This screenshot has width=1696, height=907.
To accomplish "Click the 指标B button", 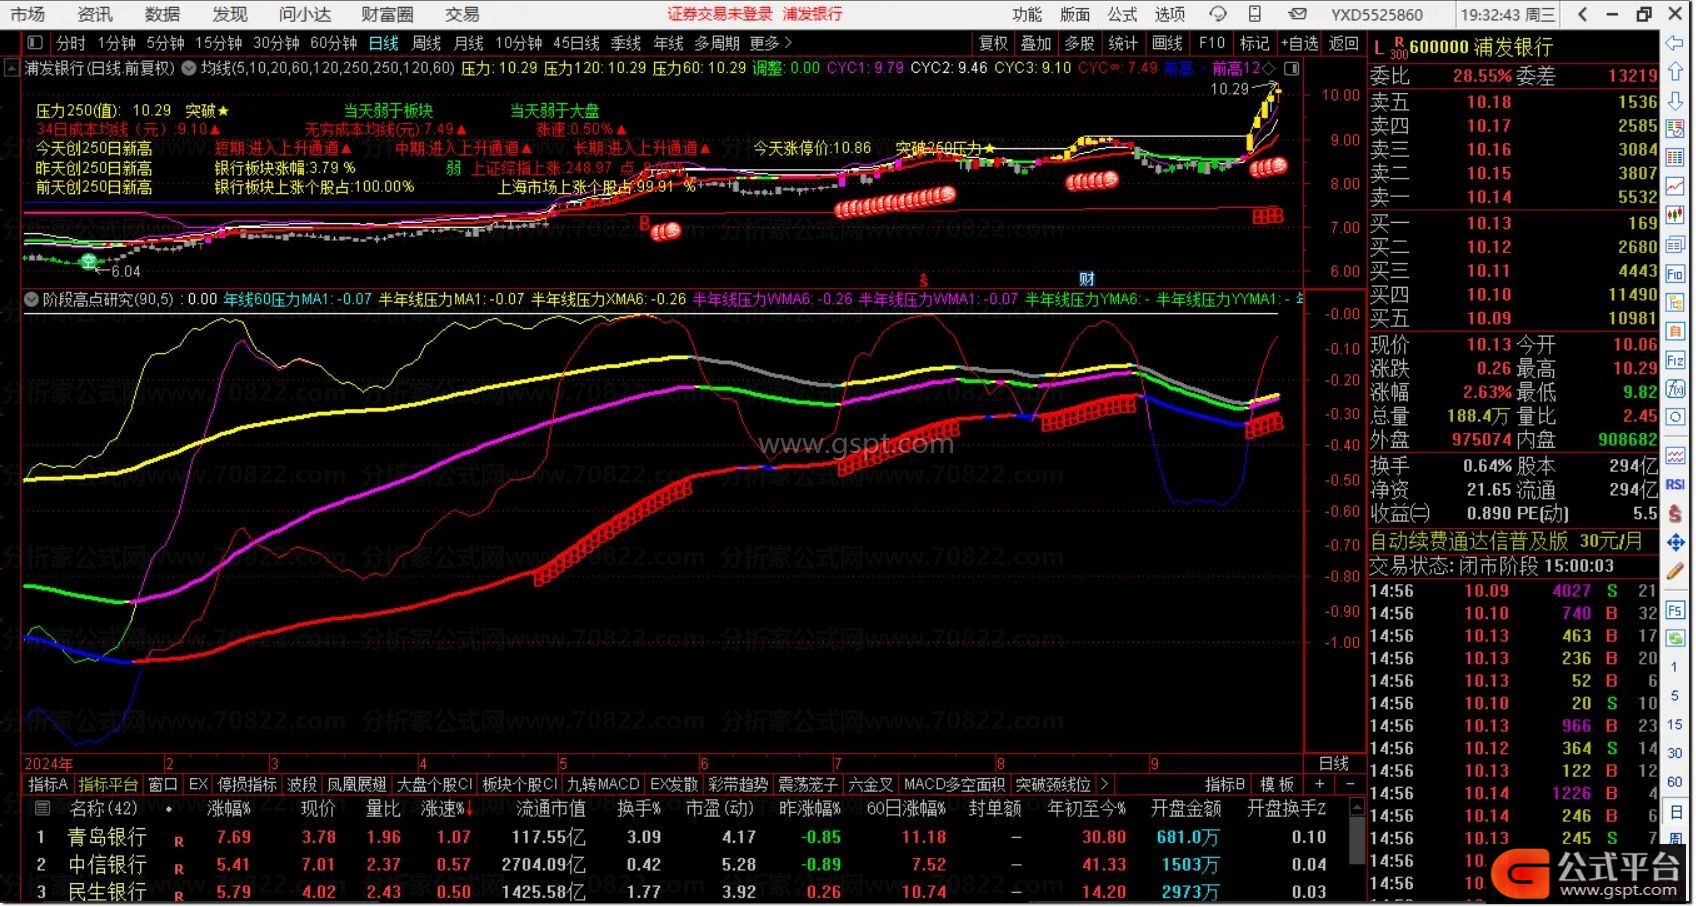I will click(1225, 784).
